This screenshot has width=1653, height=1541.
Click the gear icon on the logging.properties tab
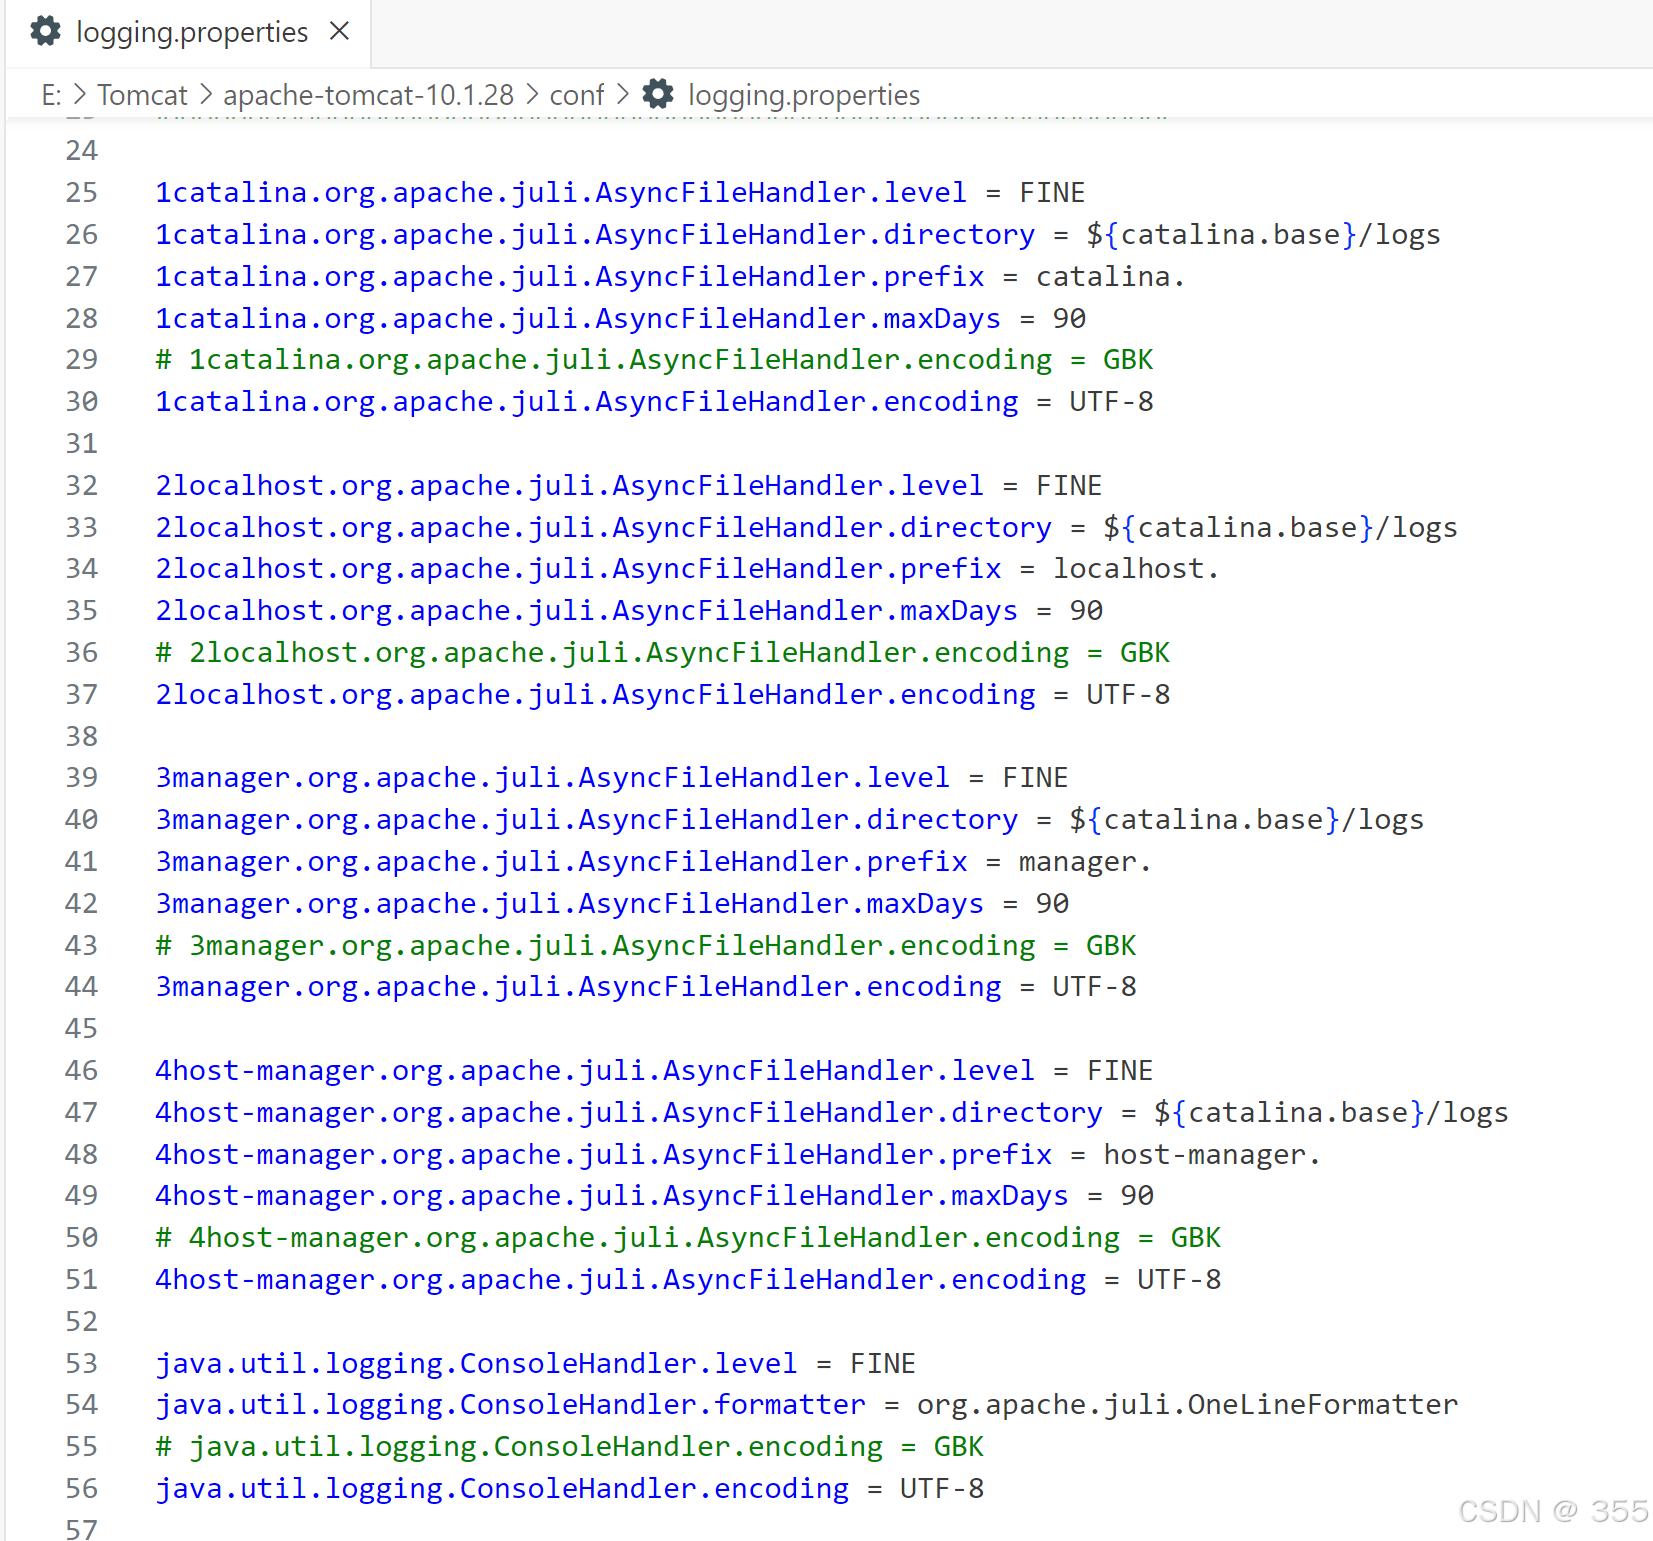tap(46, 31)
